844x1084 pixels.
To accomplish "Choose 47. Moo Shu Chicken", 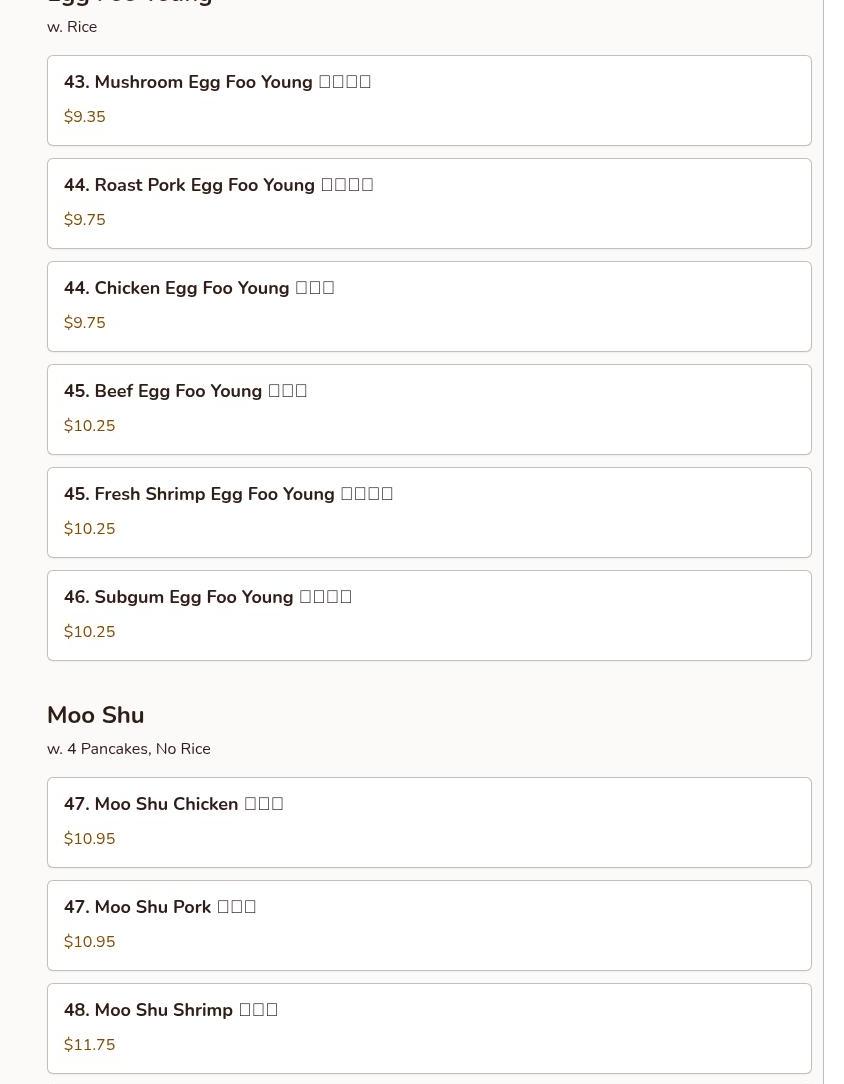I will [429, 822].
